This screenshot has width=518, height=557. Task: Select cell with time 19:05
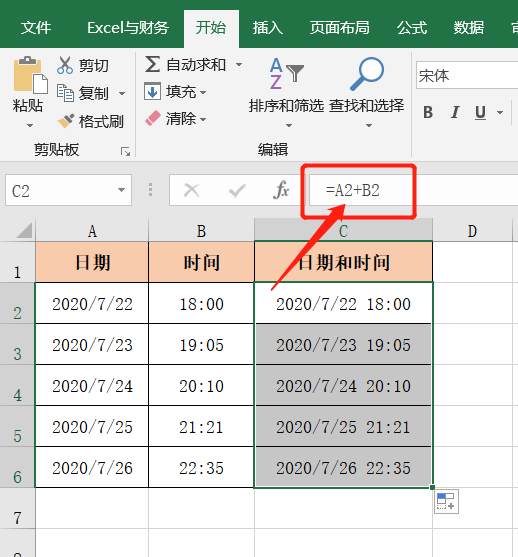[201, 344]
